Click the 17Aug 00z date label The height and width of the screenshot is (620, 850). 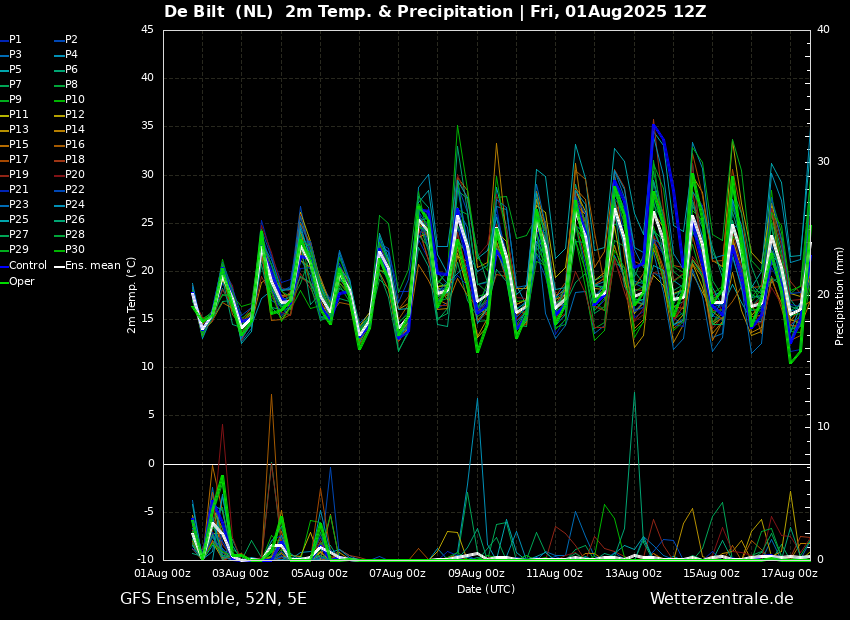pos(790,573)
